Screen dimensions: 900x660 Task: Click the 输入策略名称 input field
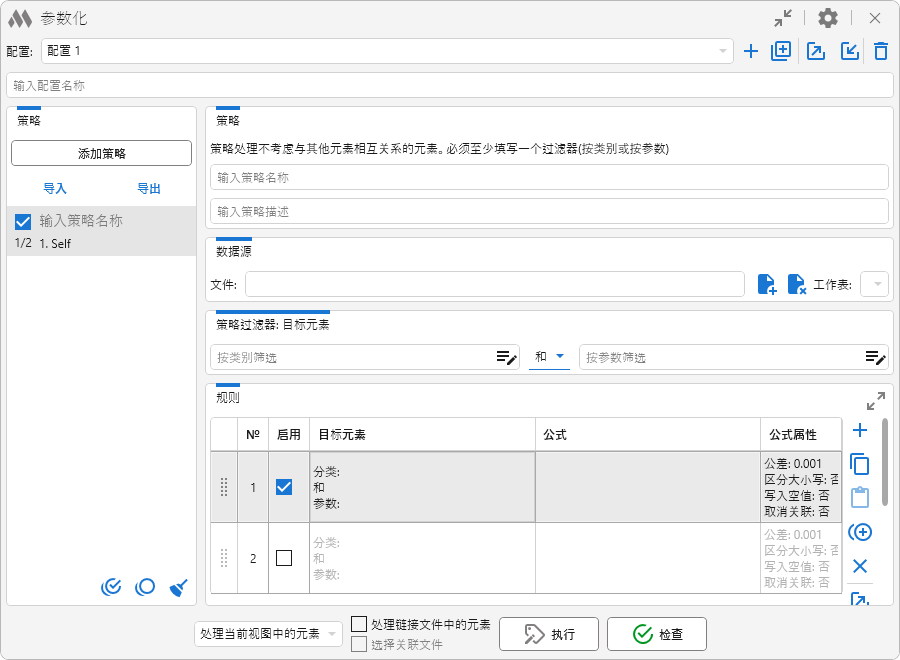pyautogui.click(x=549, y=177)
